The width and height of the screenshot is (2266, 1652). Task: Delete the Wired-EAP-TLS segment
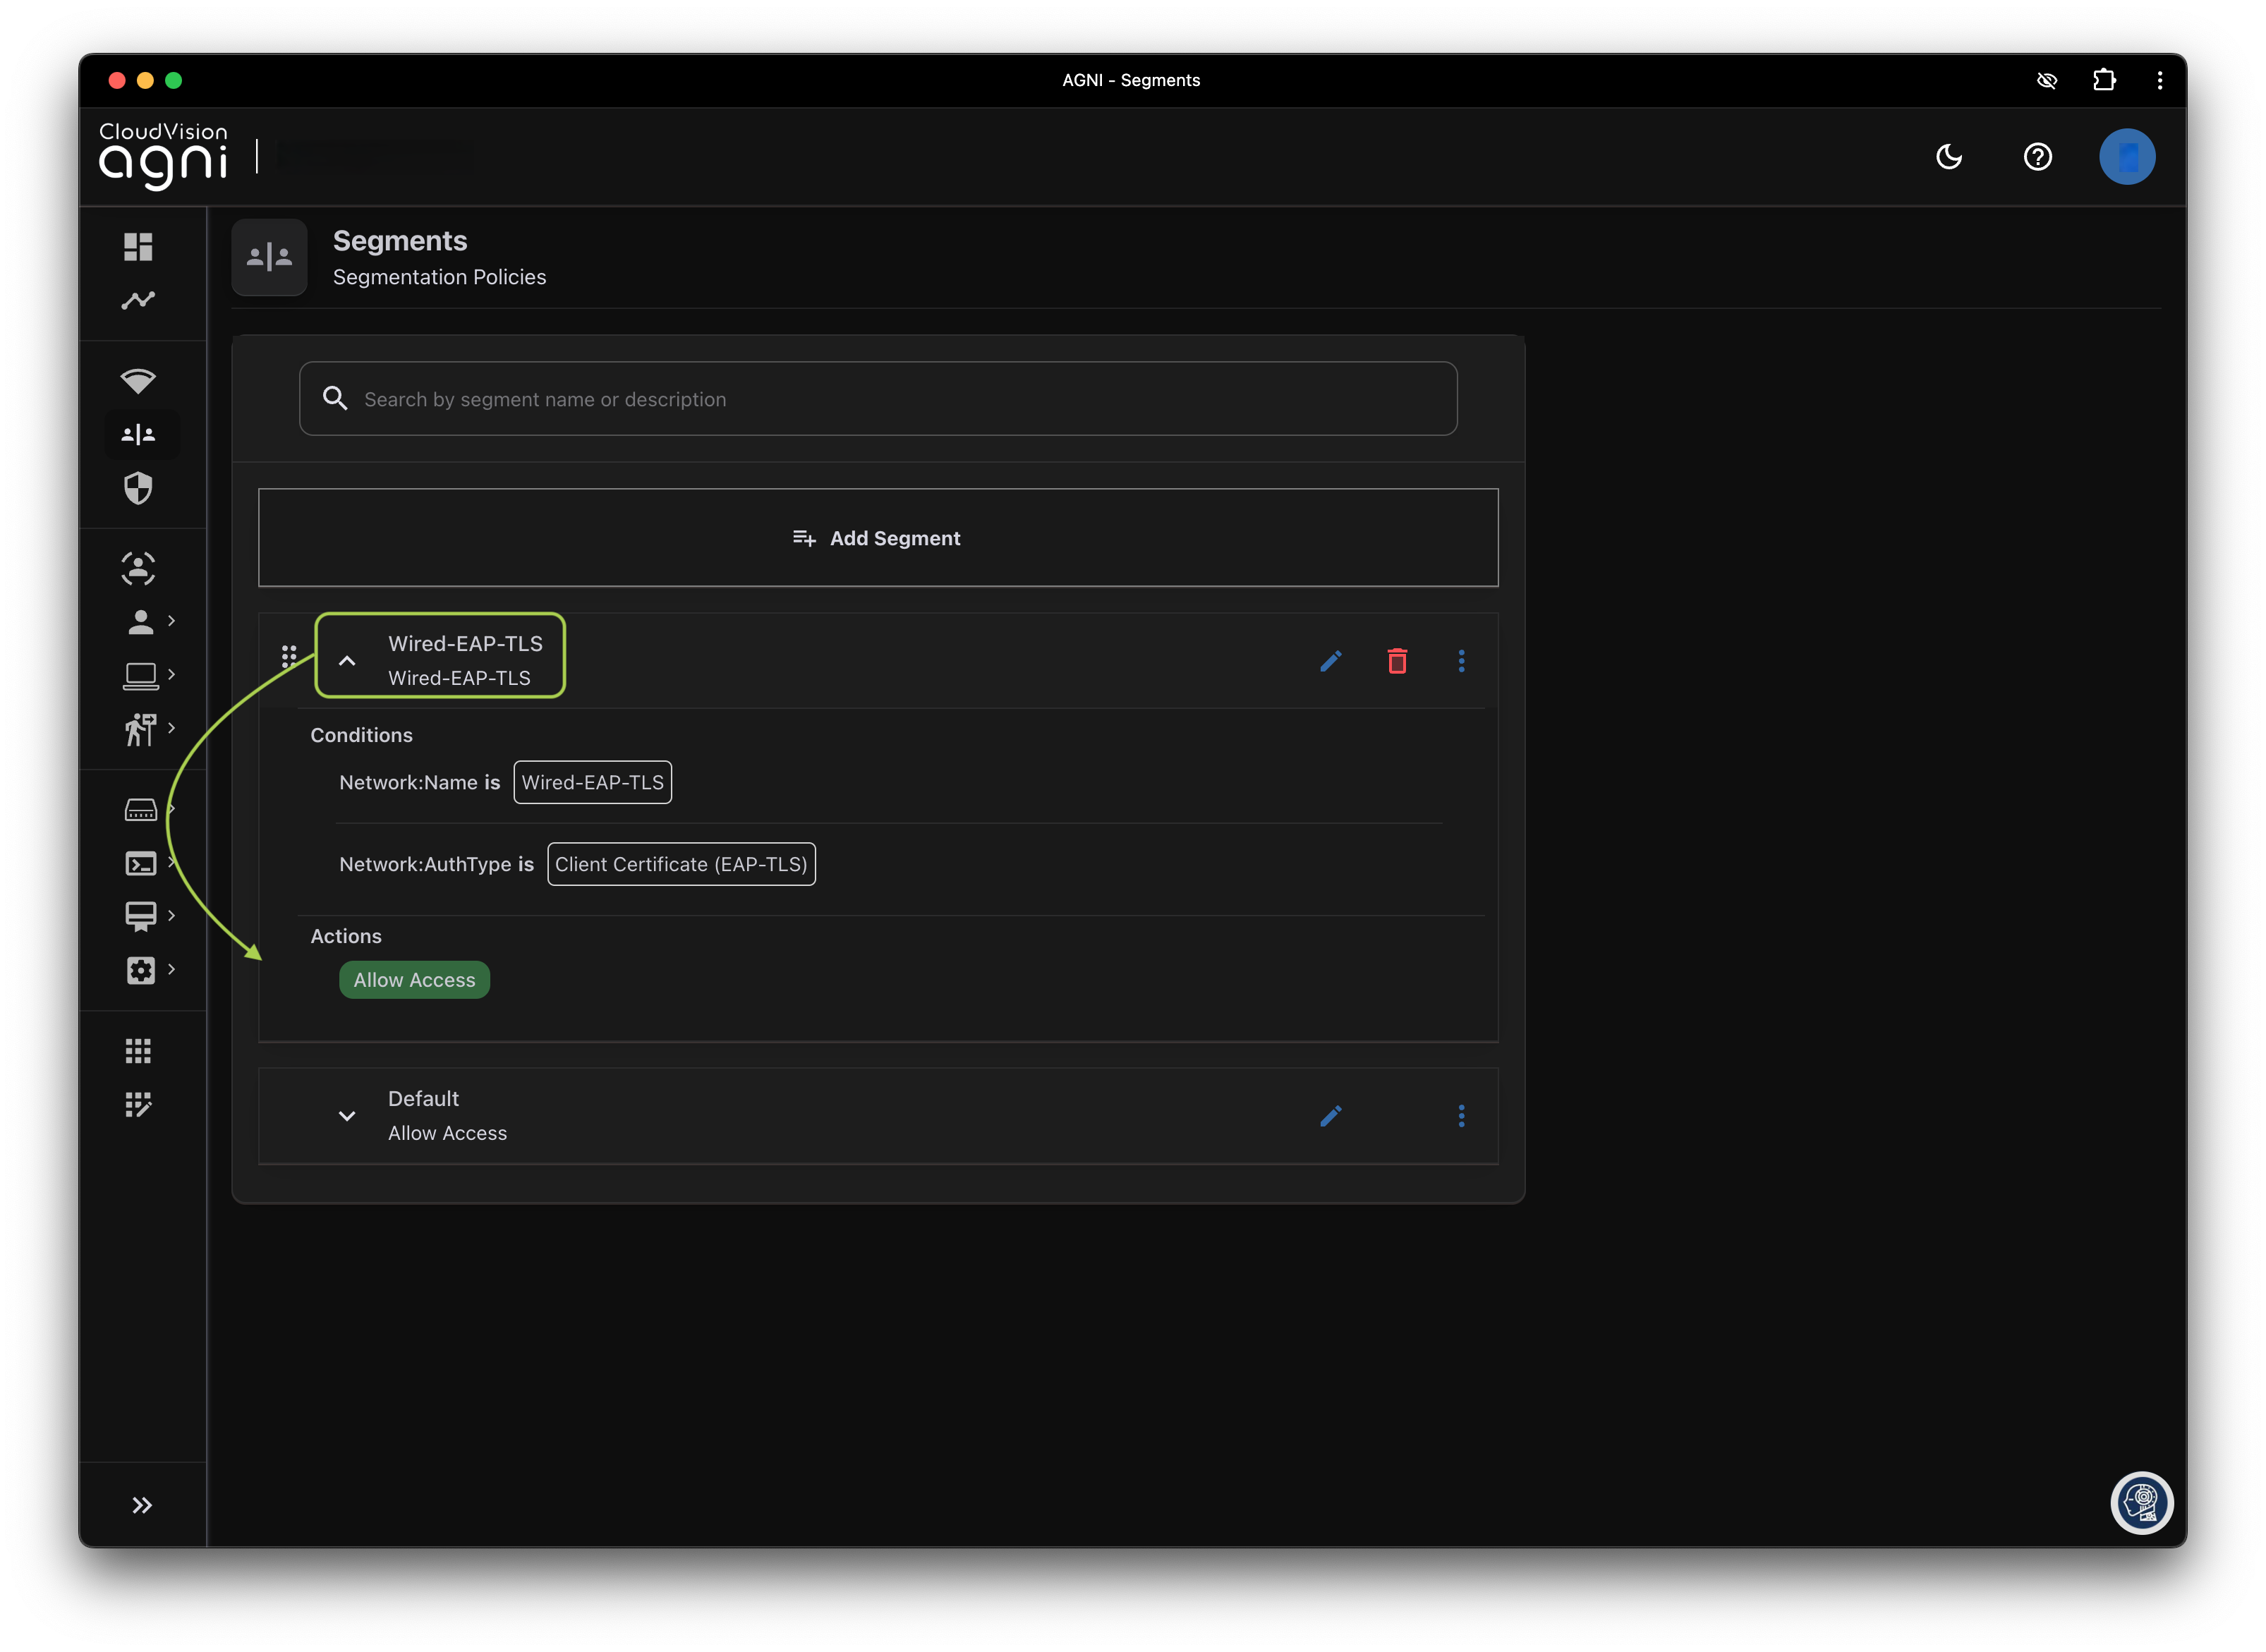point(1397,661)
